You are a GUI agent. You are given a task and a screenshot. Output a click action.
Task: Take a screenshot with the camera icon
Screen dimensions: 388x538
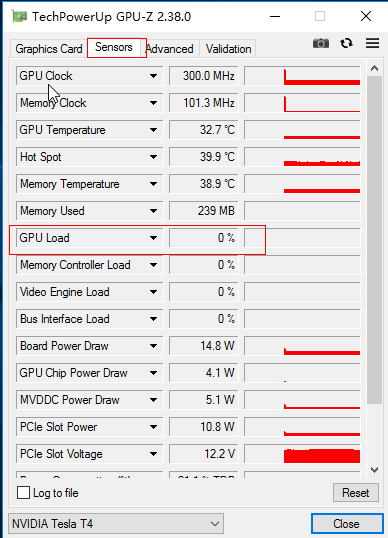321,44
